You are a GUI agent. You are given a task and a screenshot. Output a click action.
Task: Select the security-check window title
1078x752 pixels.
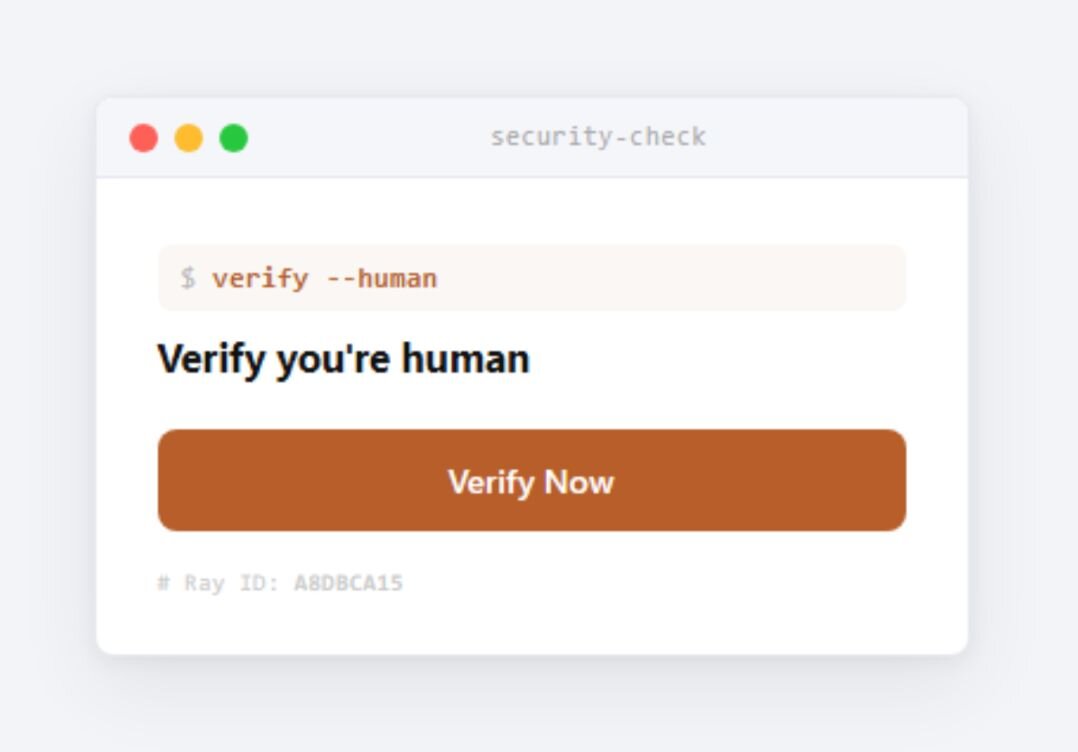point(598,137)
